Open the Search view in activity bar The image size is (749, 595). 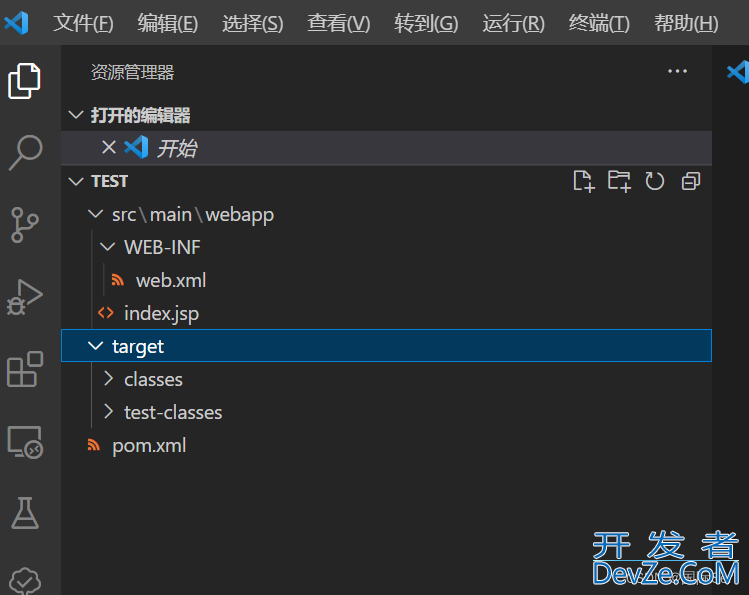tap(25, 152)
